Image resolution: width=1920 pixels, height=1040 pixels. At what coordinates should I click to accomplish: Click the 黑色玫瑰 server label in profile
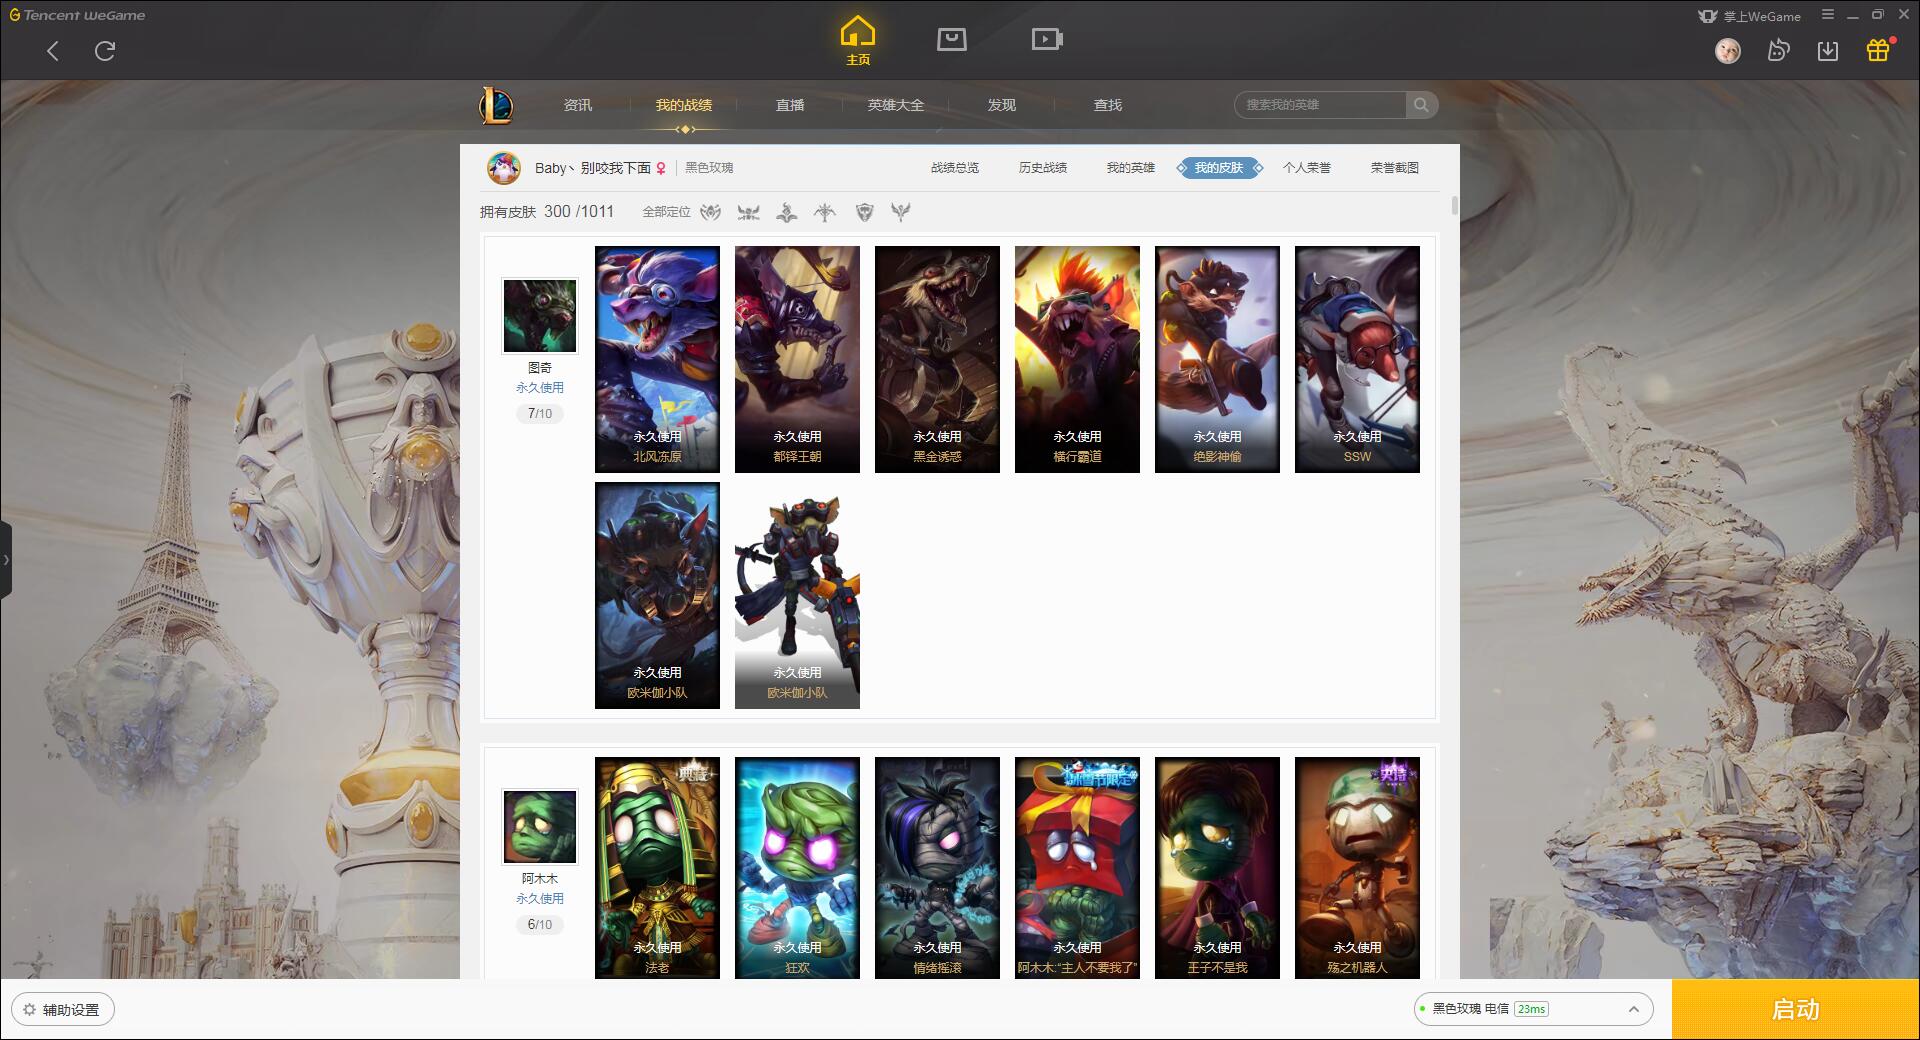[709, 168]
